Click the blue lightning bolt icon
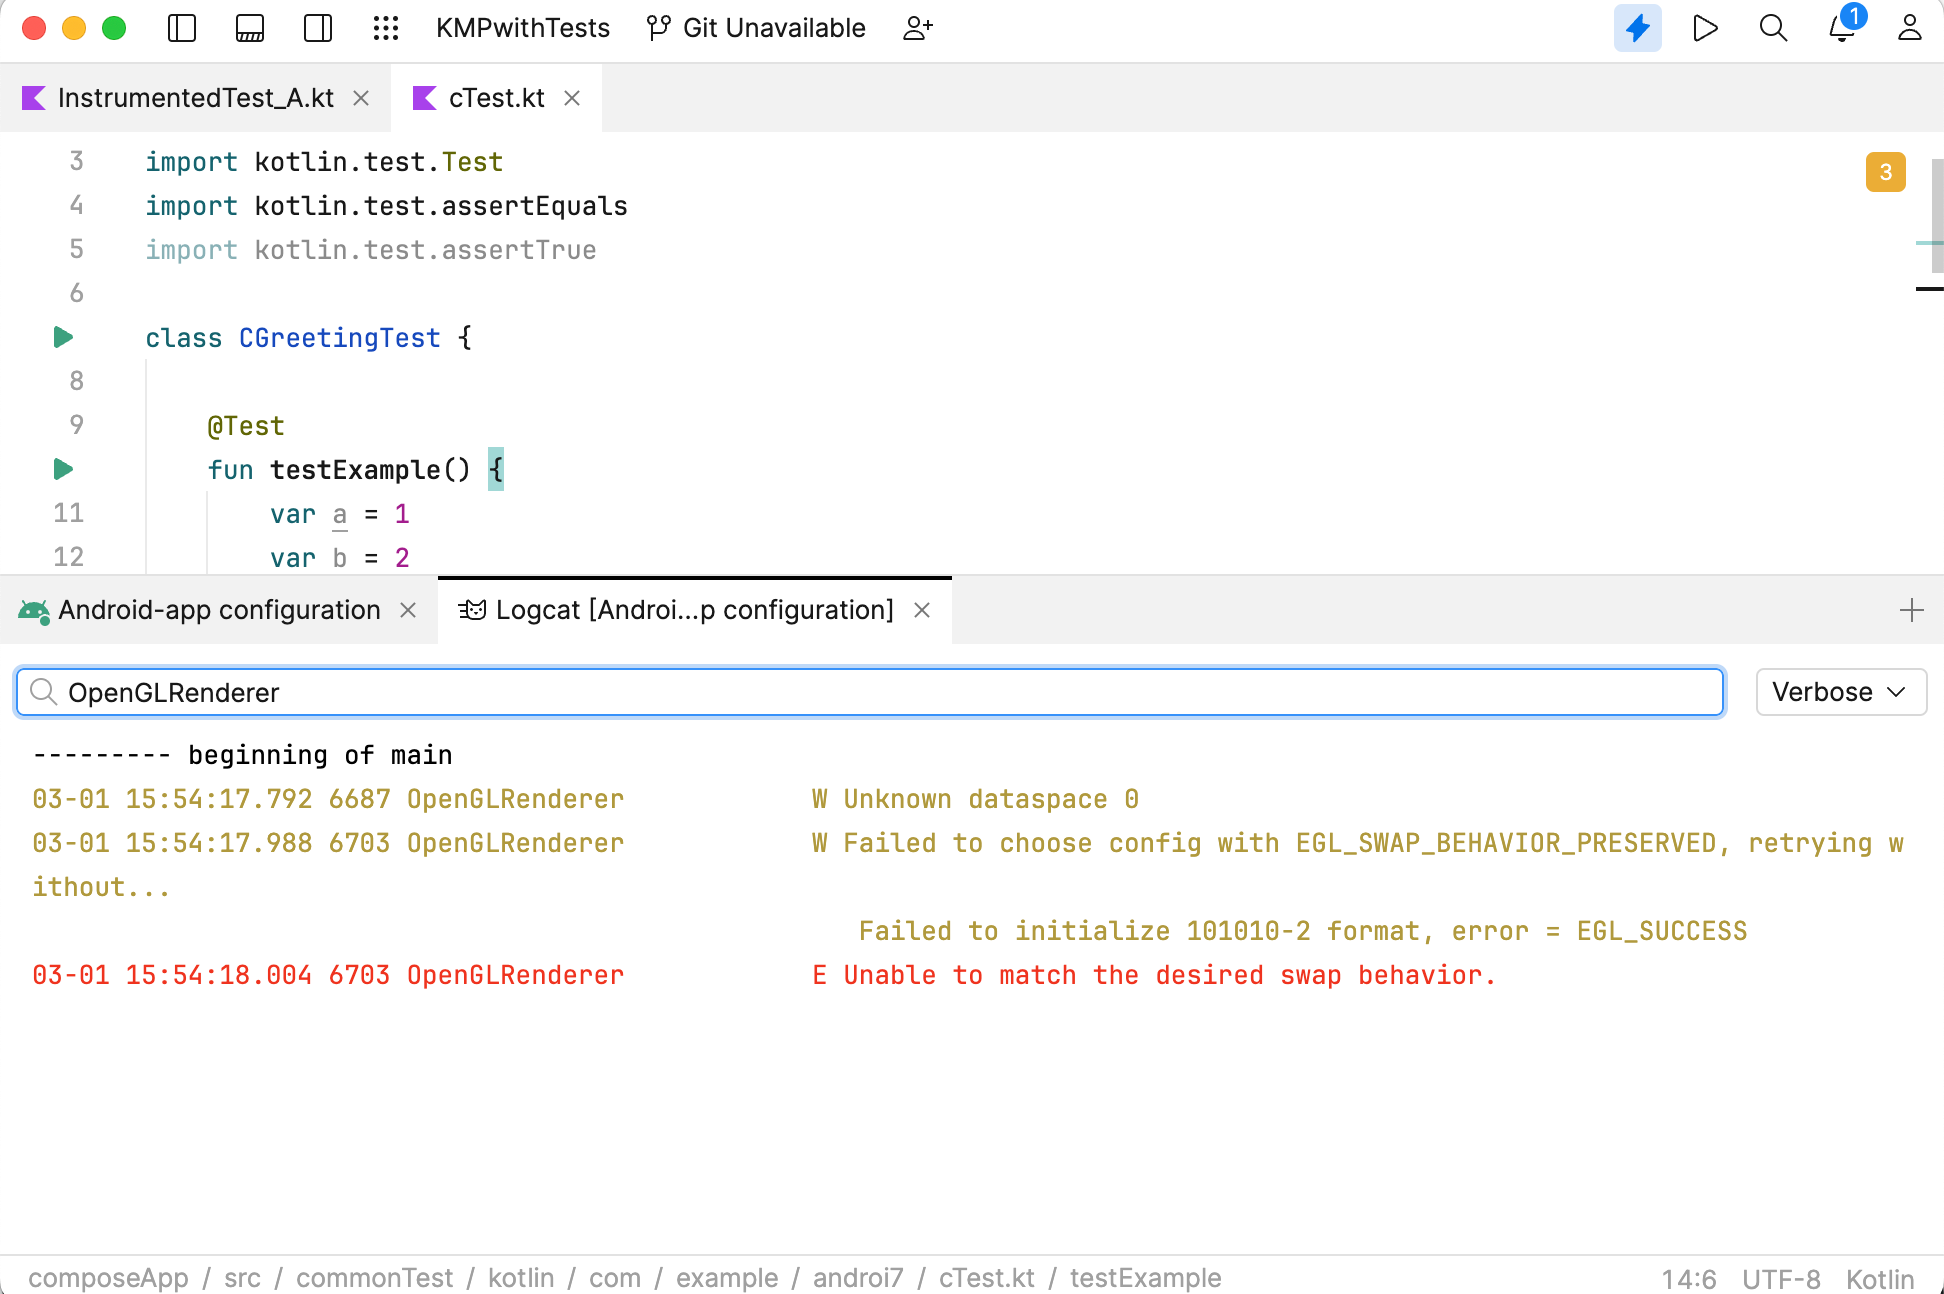Screen dimensions: 1944x1294 pos(1637,28)
